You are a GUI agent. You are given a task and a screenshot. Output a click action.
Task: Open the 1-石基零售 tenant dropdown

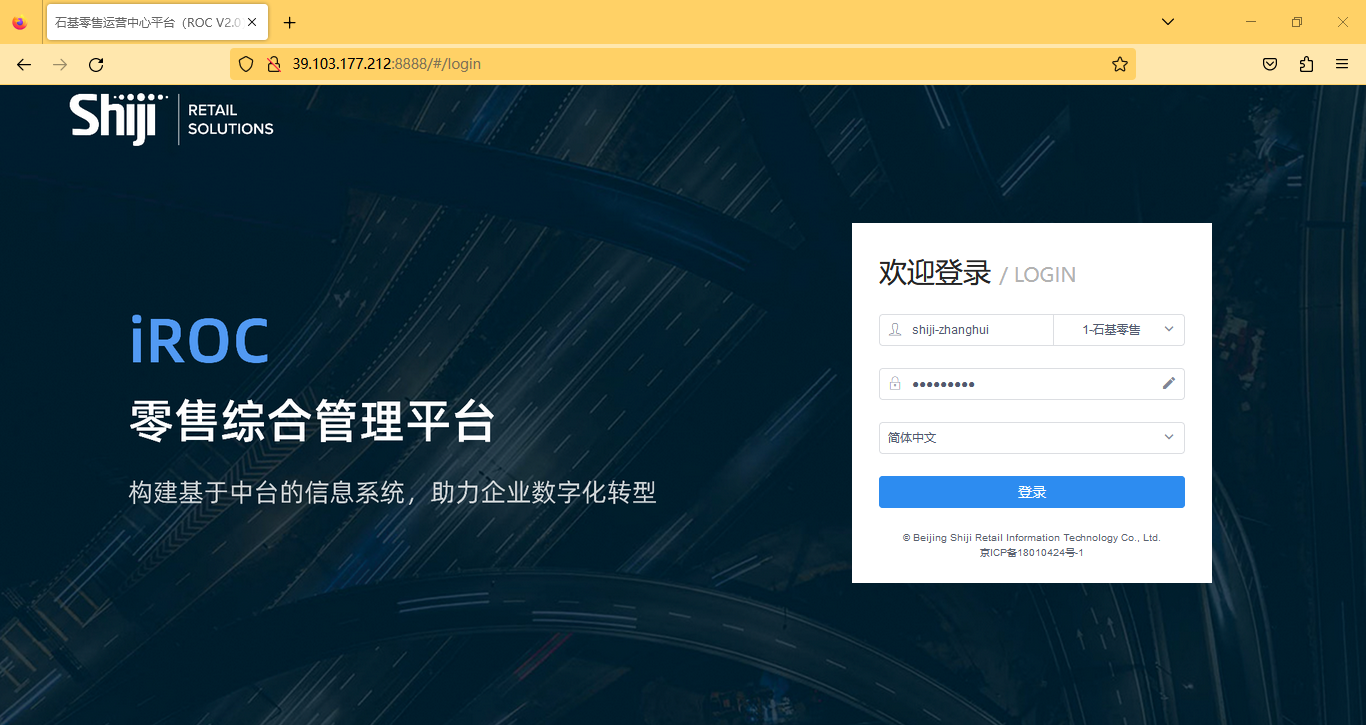pyautogui.click(x=1119, y=330)
